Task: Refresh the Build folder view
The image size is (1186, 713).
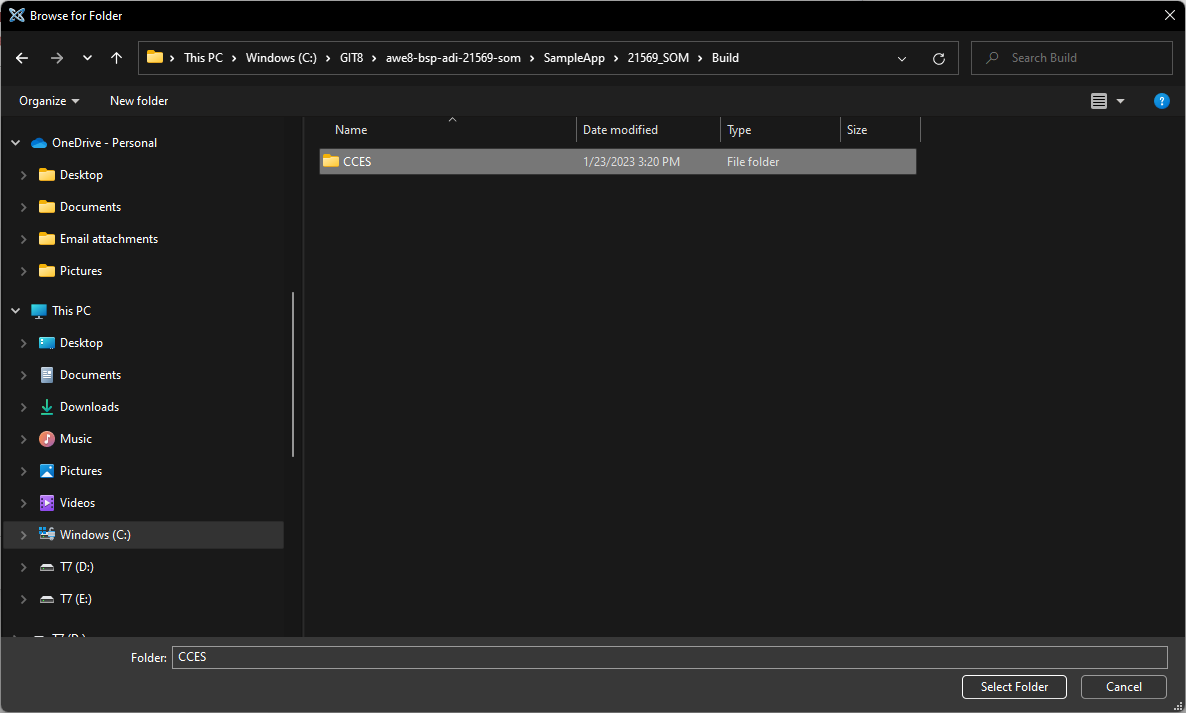Action: point(938,58)
